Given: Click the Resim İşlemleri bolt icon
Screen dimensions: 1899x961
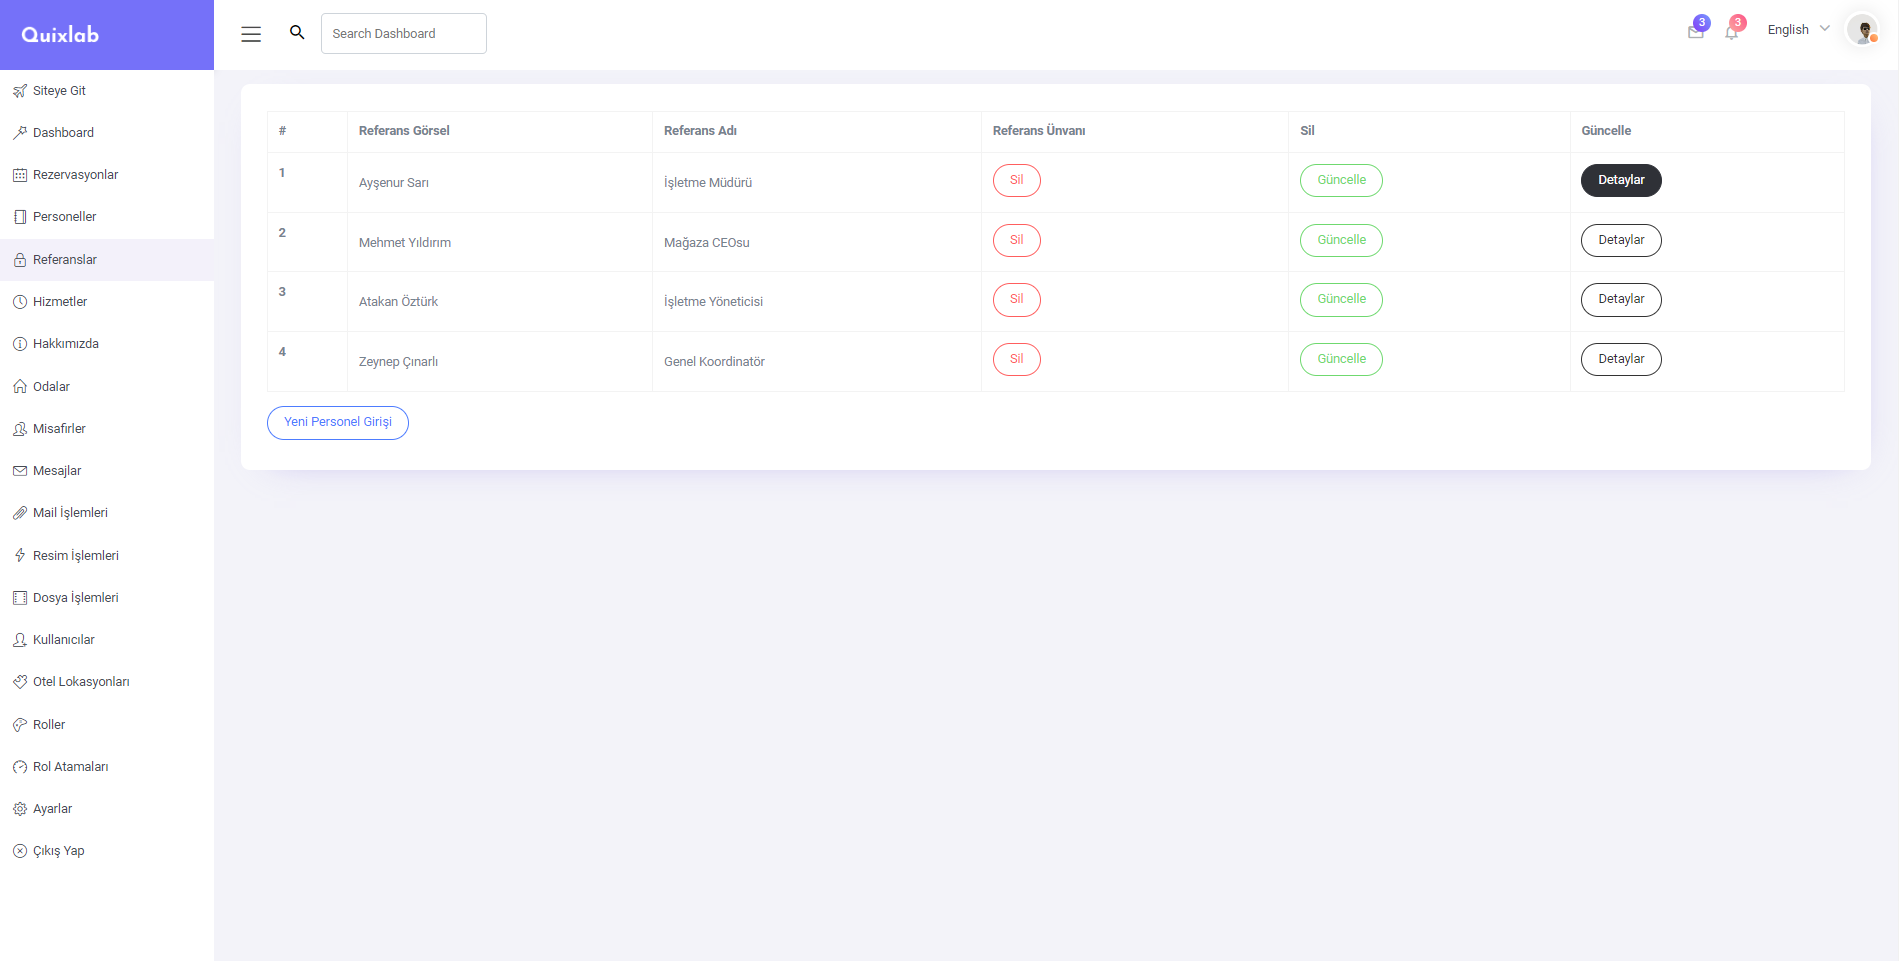Looking at the screenshot, I should [x=20, y=555].
